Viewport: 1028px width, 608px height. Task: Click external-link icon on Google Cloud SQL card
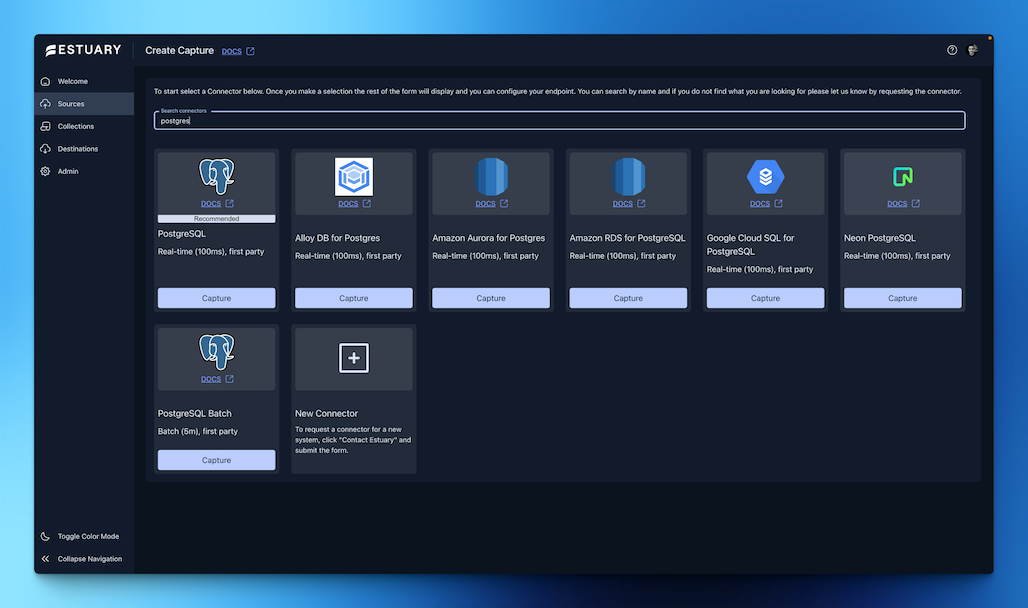pyautogui.click(x=778, y=203)
